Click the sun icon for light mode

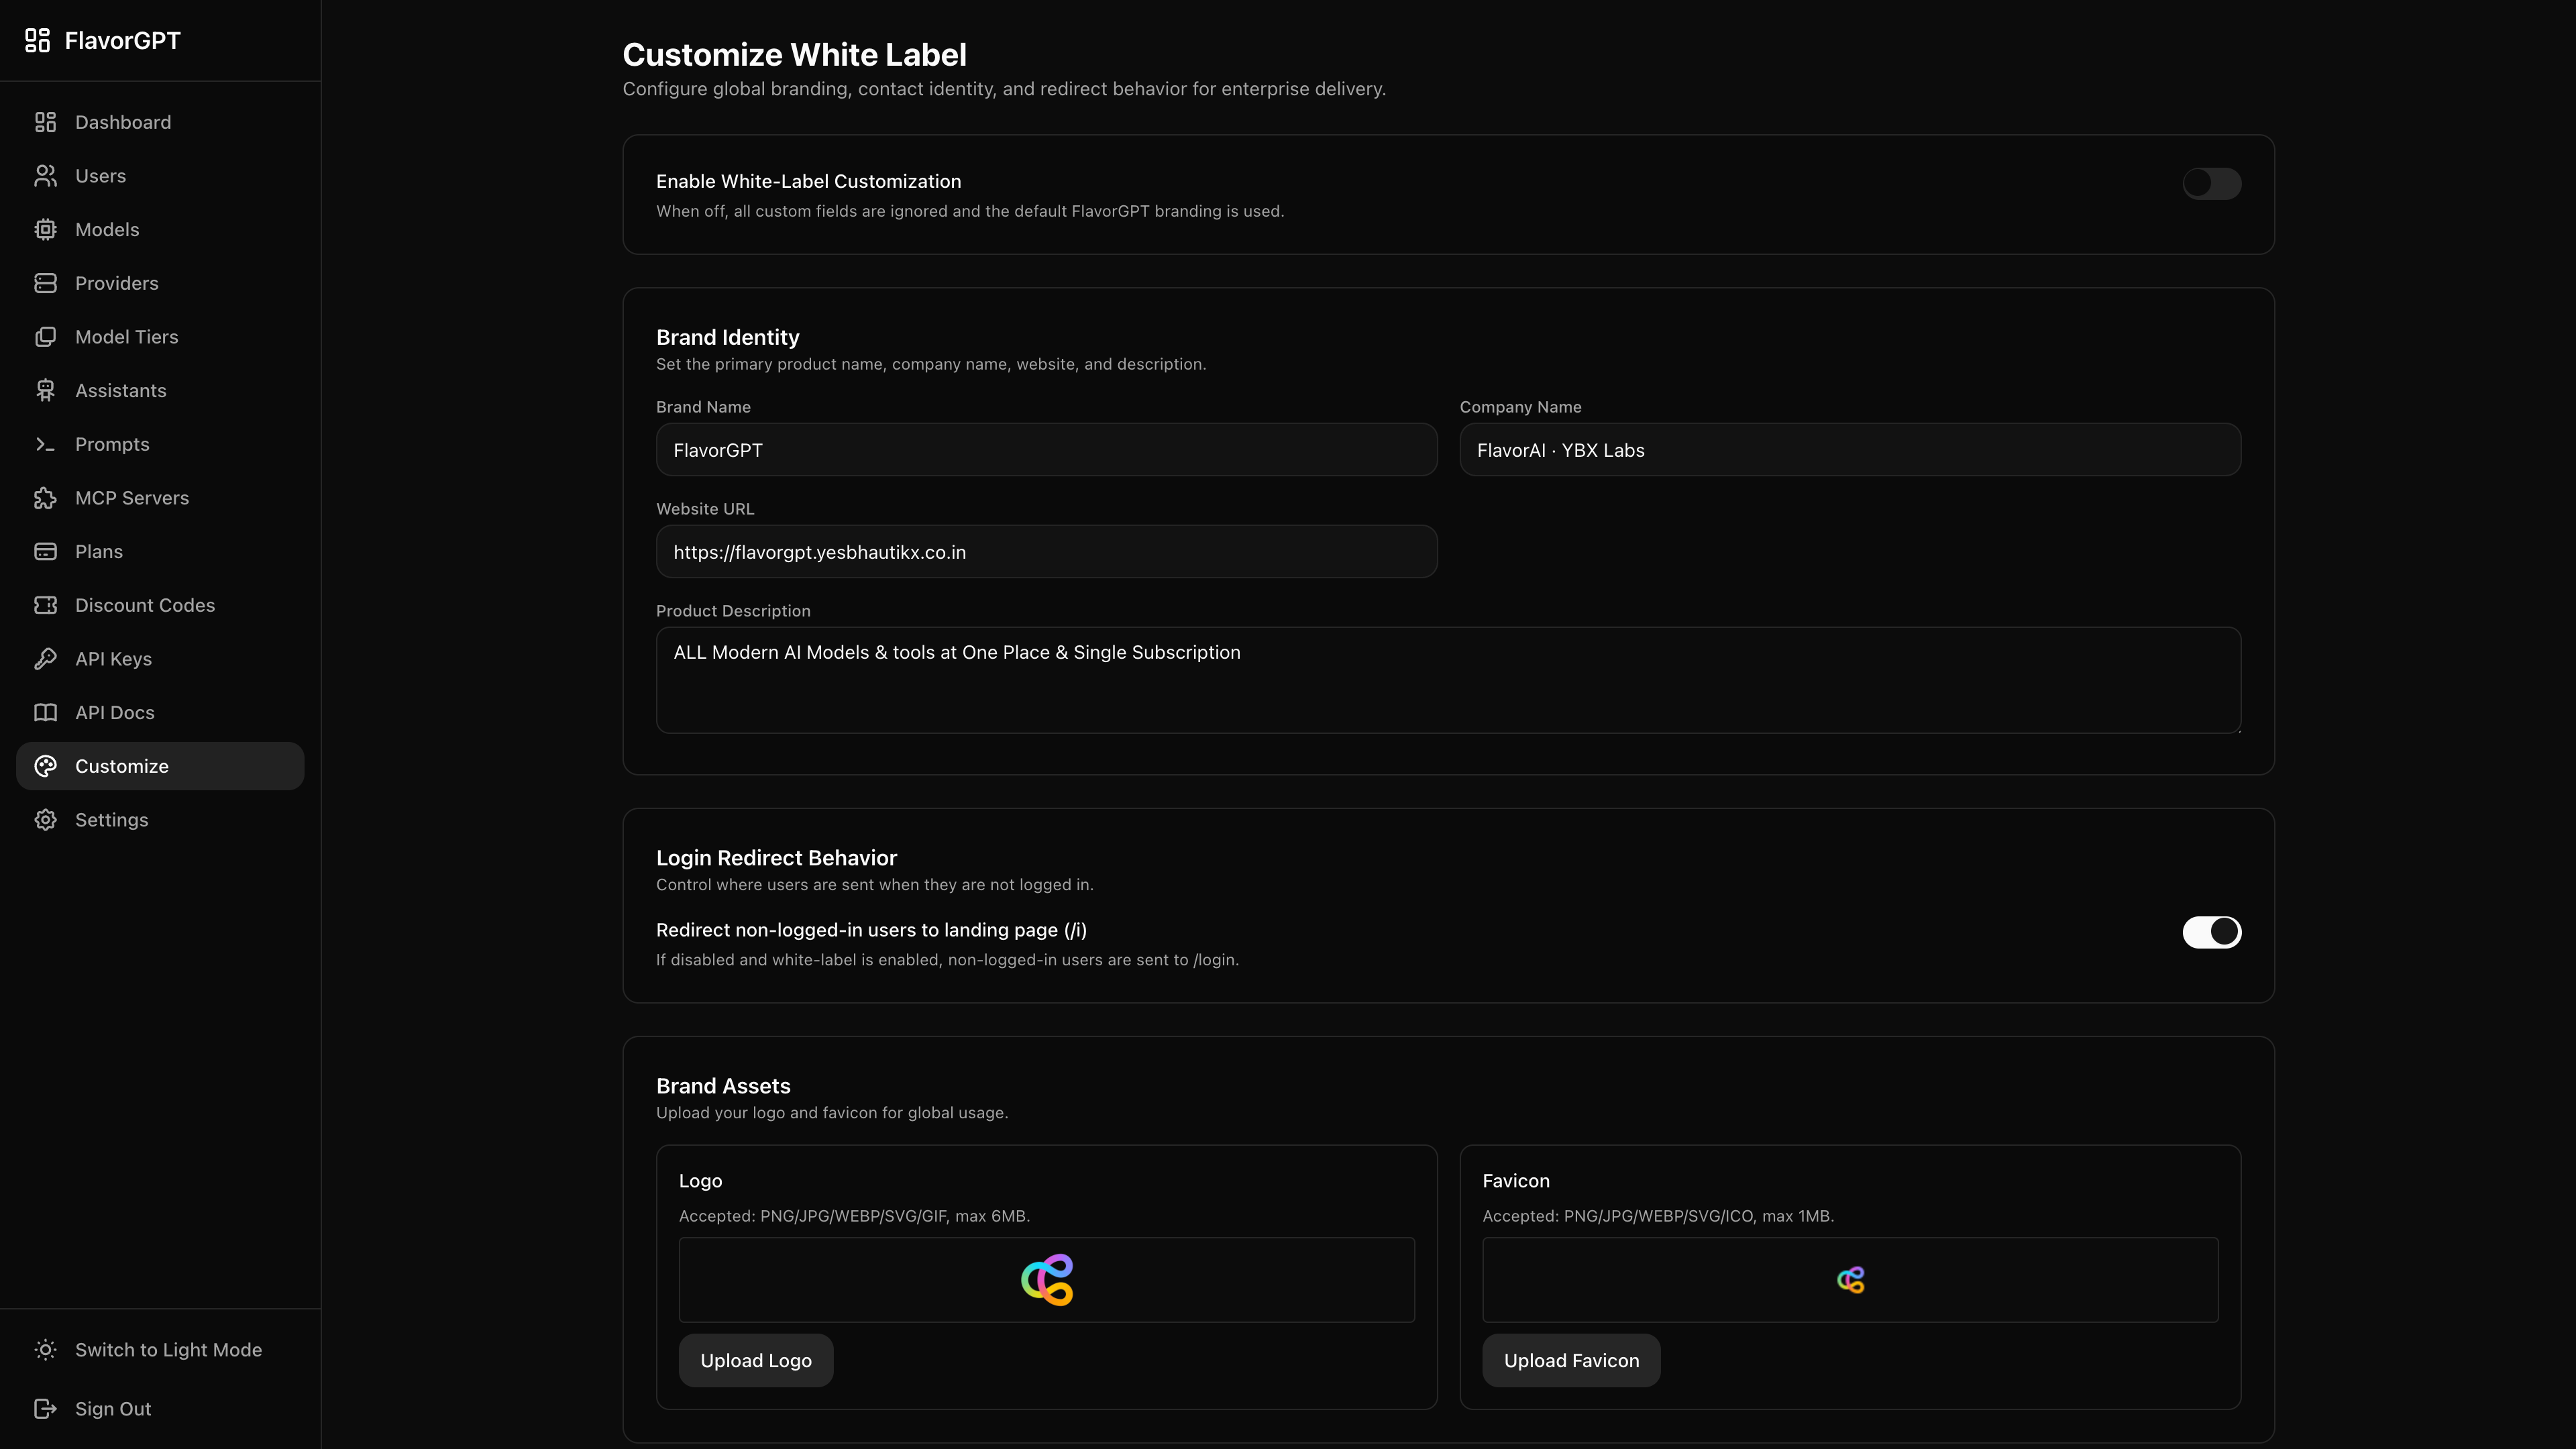tap(45, 1350)
